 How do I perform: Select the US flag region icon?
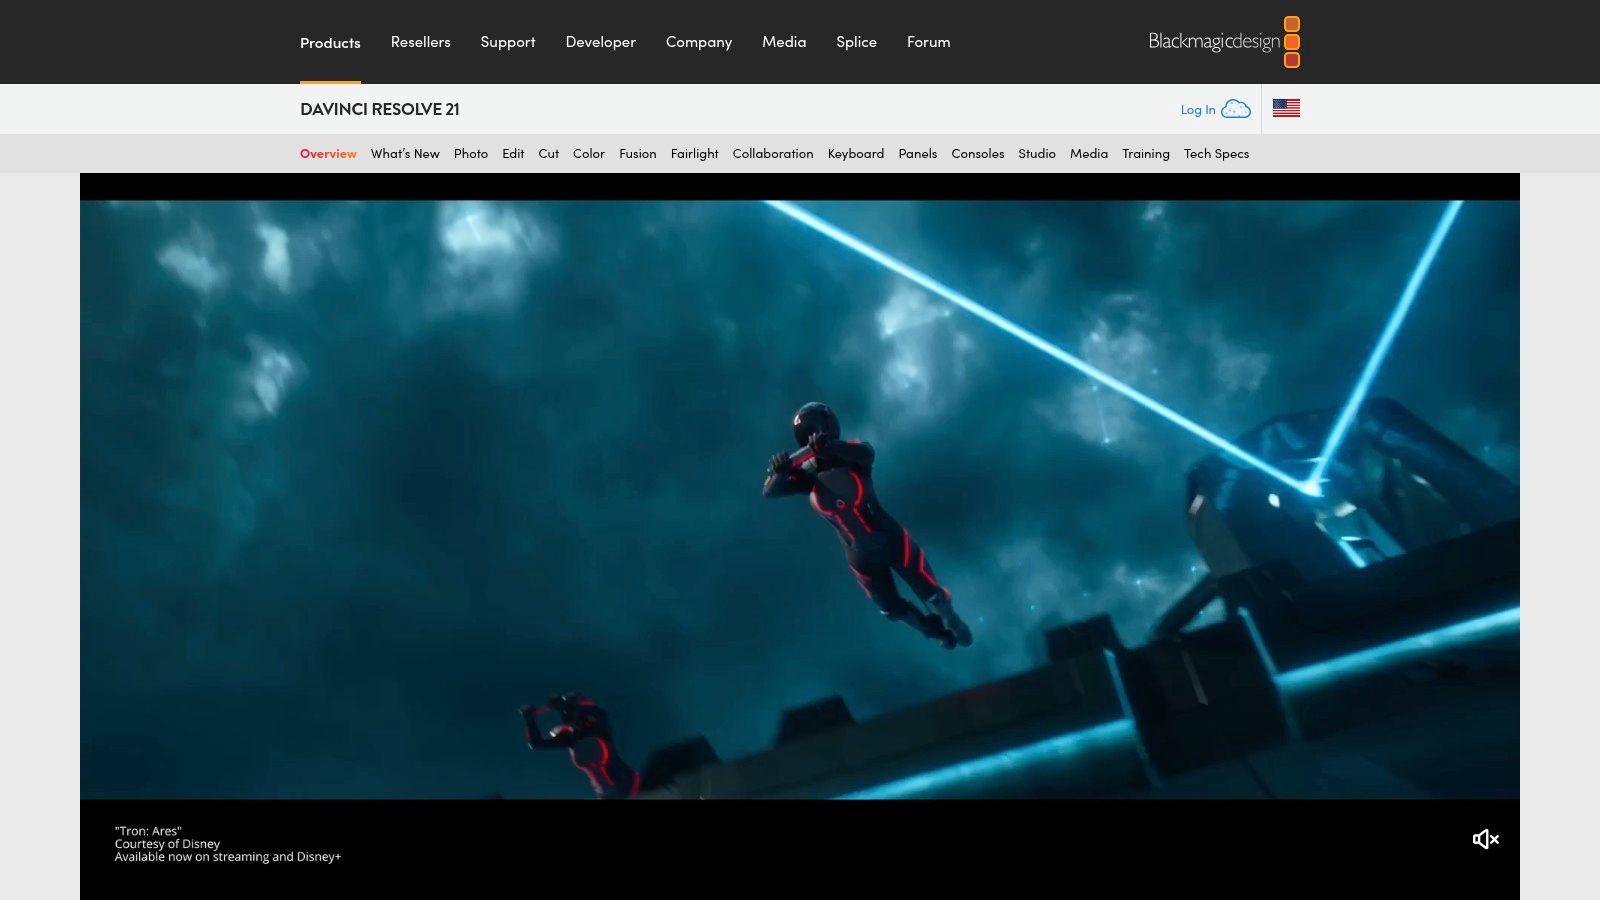point(1286,108)
